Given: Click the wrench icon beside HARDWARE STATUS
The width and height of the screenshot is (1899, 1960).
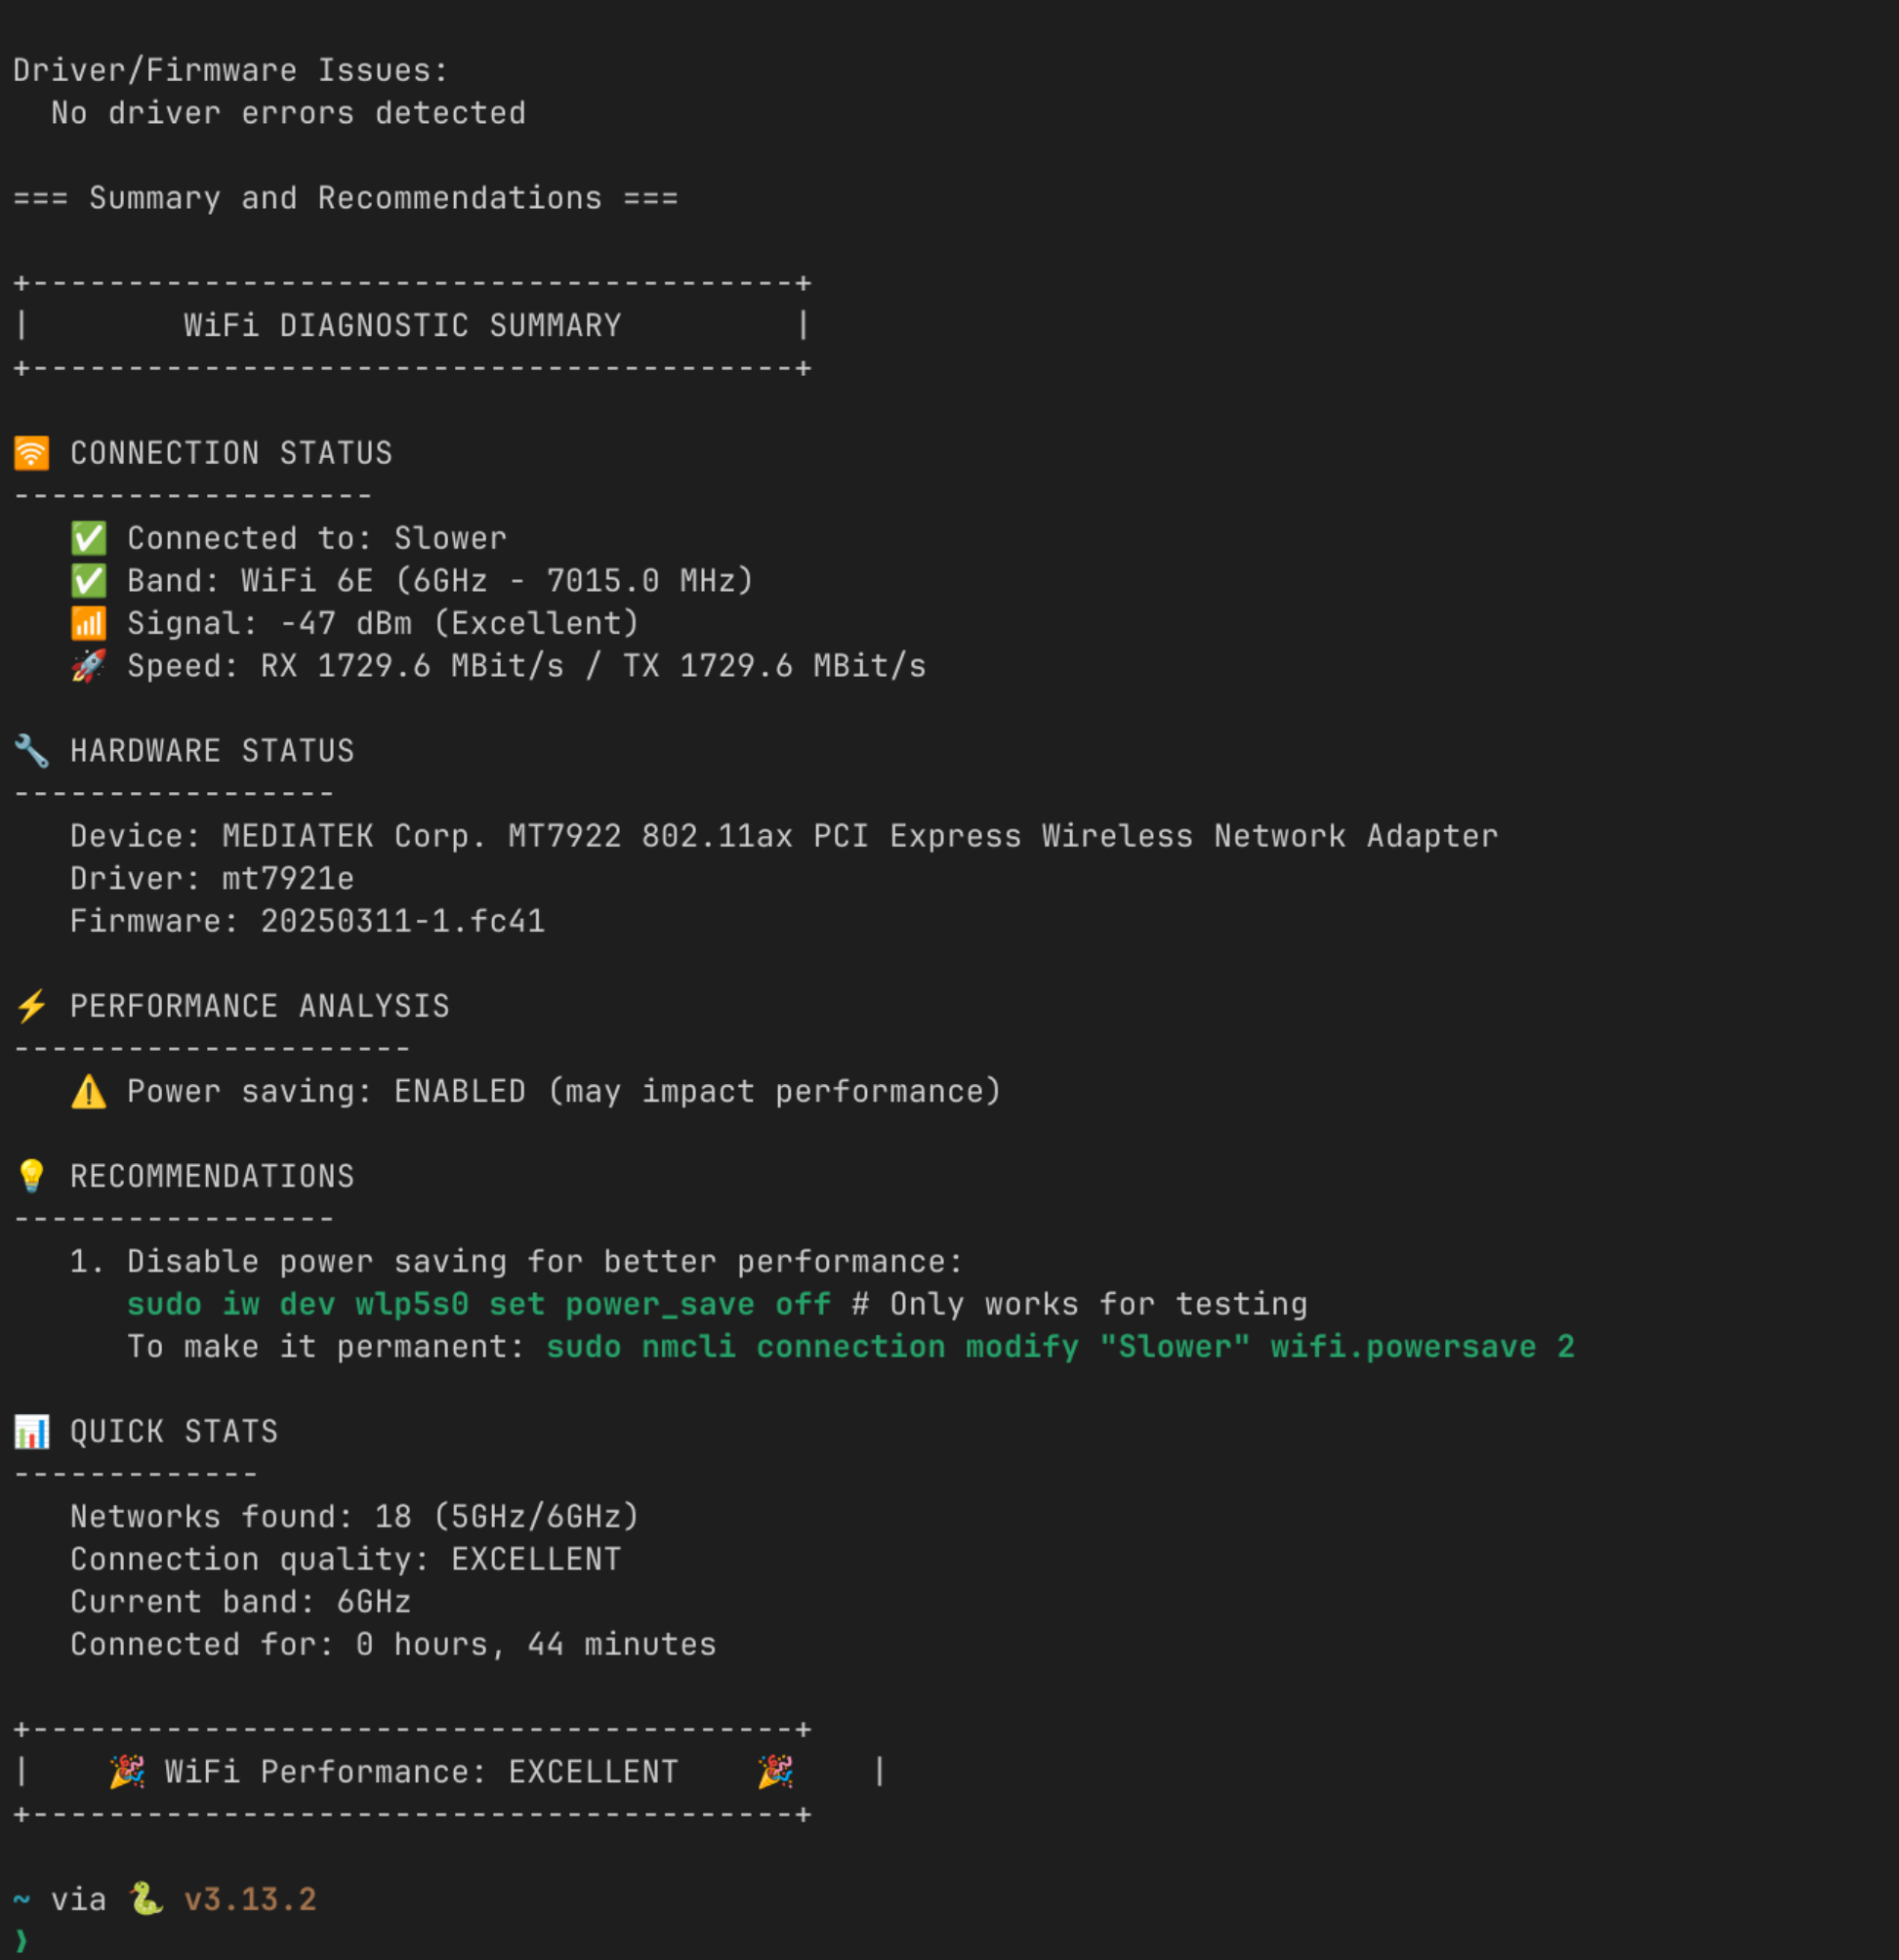Looking at the screenshot, I should point(31,751).
